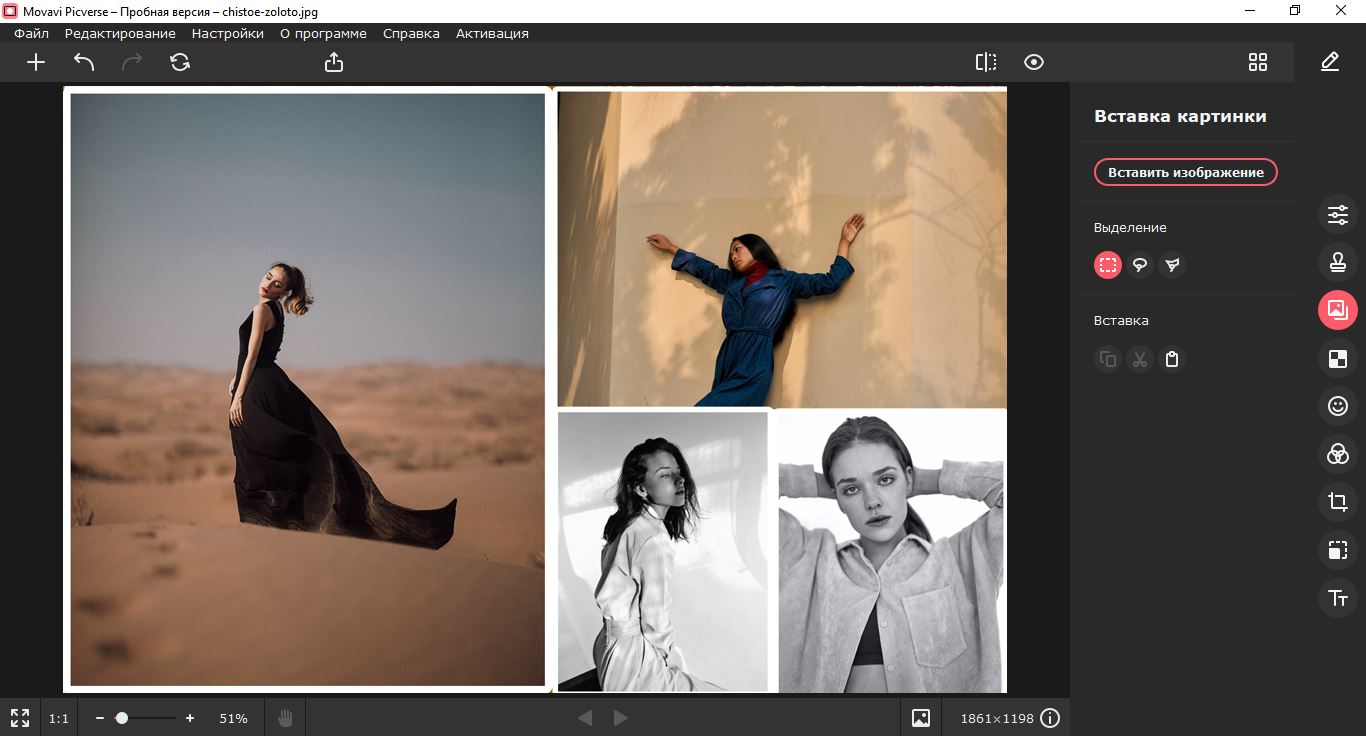The height and width of the screenshot is (736, 1366).
Task: Select the hand pan tool
Action: tap(285, 718)
